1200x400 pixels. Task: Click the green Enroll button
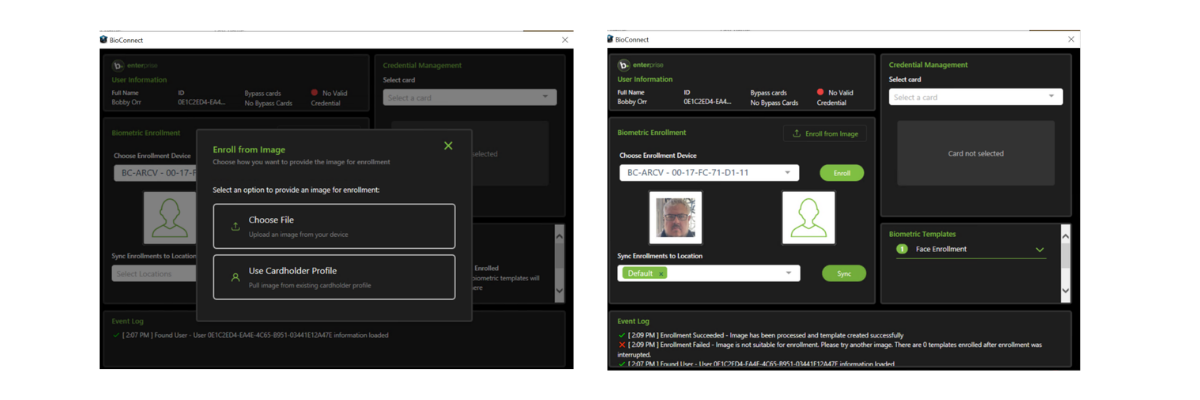point(842,173)
